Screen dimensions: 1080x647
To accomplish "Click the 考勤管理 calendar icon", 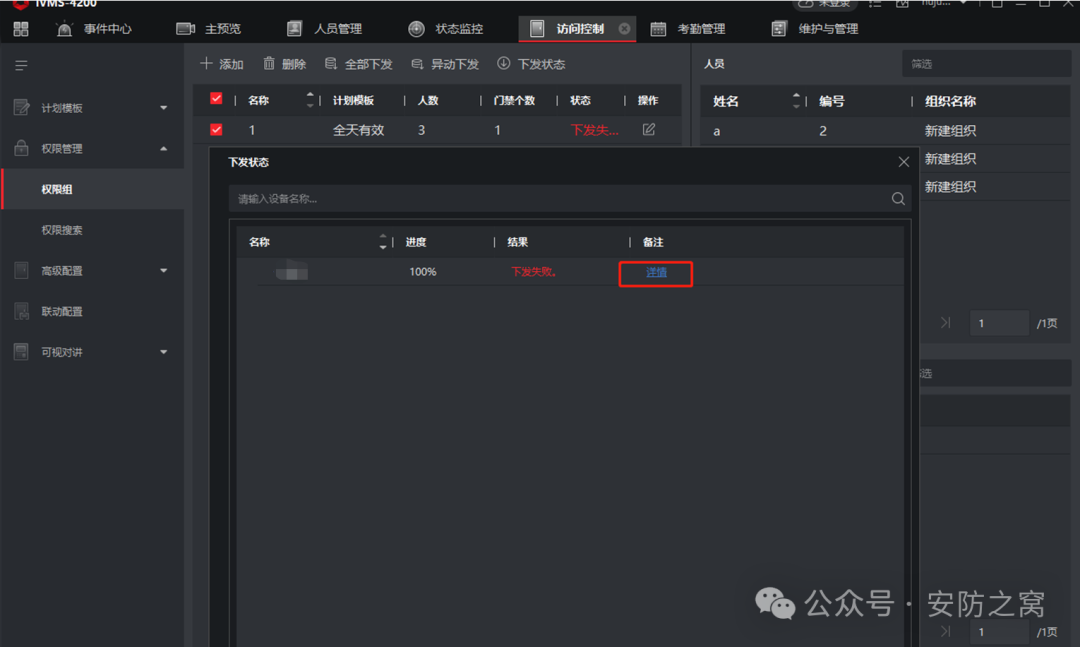I will 658,29.
